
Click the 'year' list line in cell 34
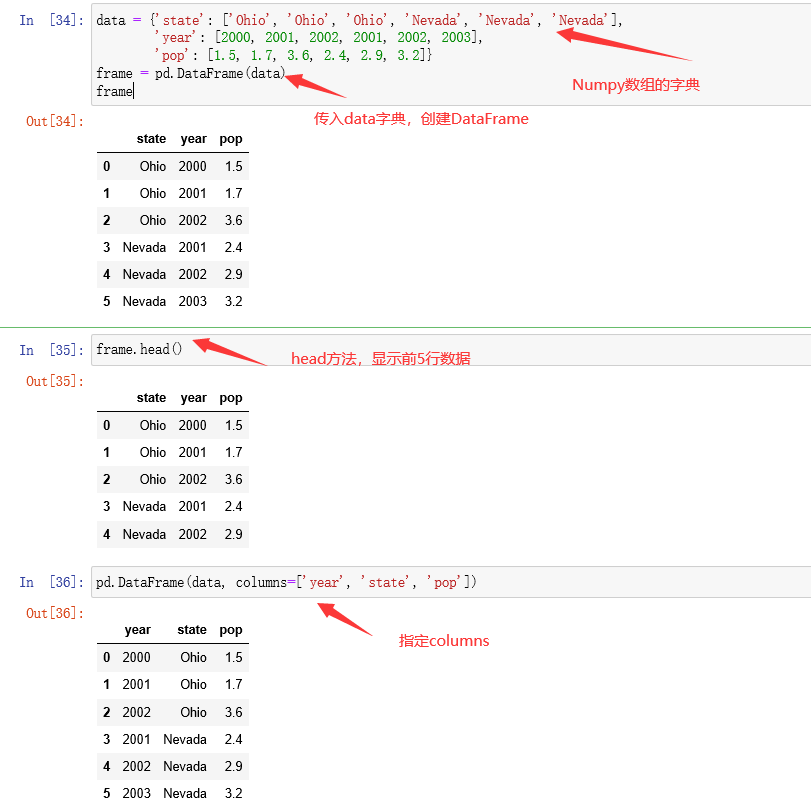(x=318, y=38)
